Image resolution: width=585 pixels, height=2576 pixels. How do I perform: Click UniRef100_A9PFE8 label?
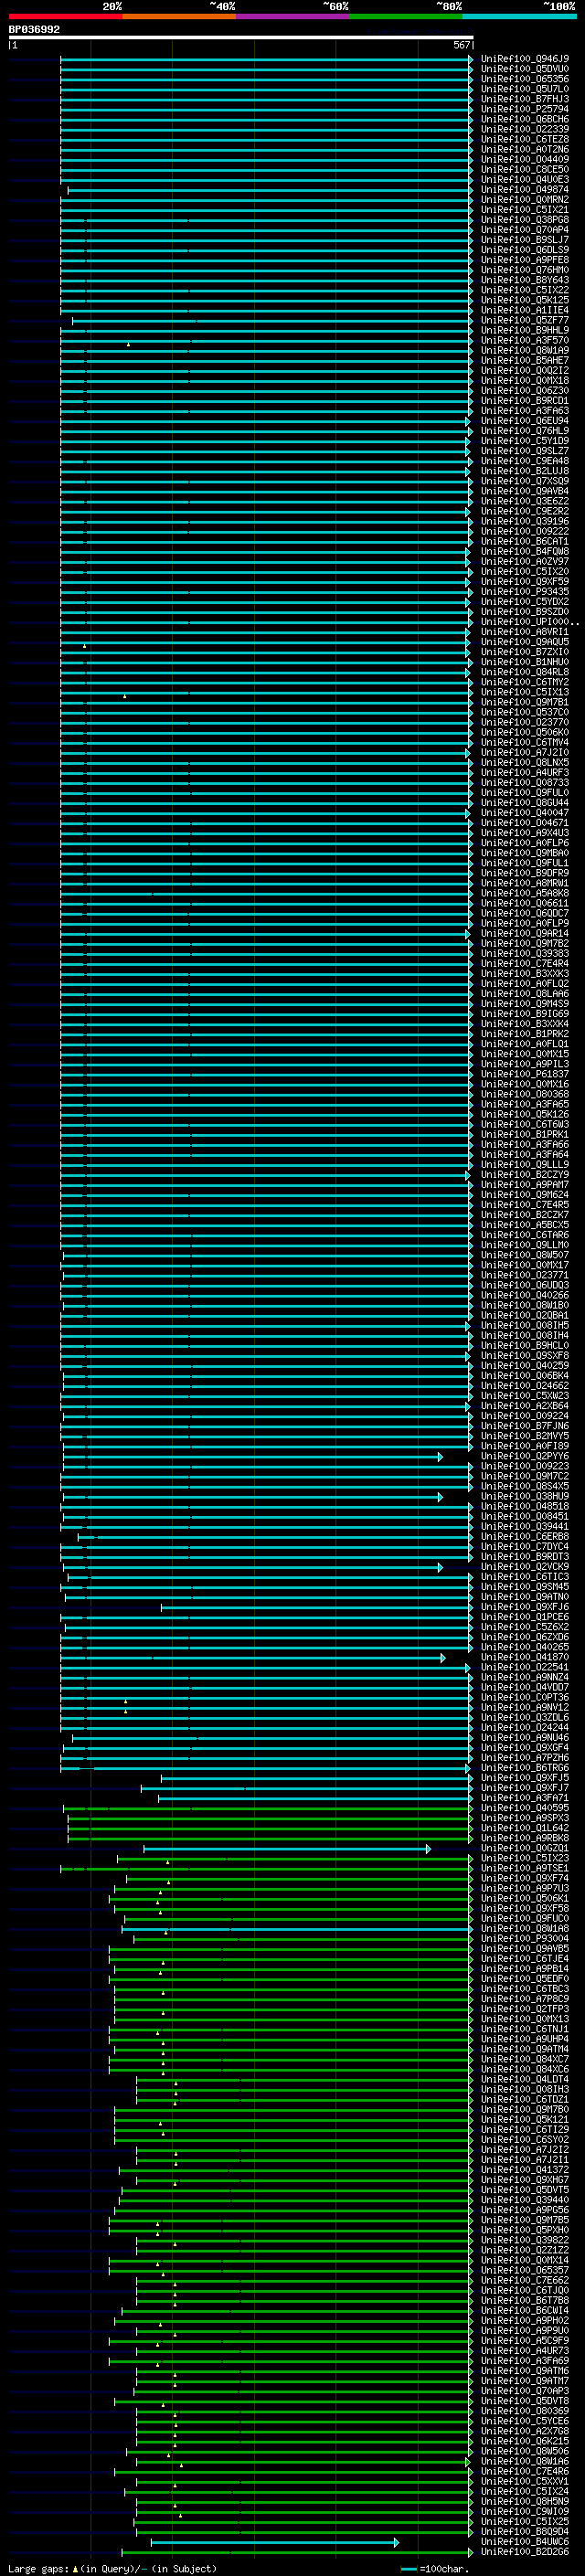[525, 260]
